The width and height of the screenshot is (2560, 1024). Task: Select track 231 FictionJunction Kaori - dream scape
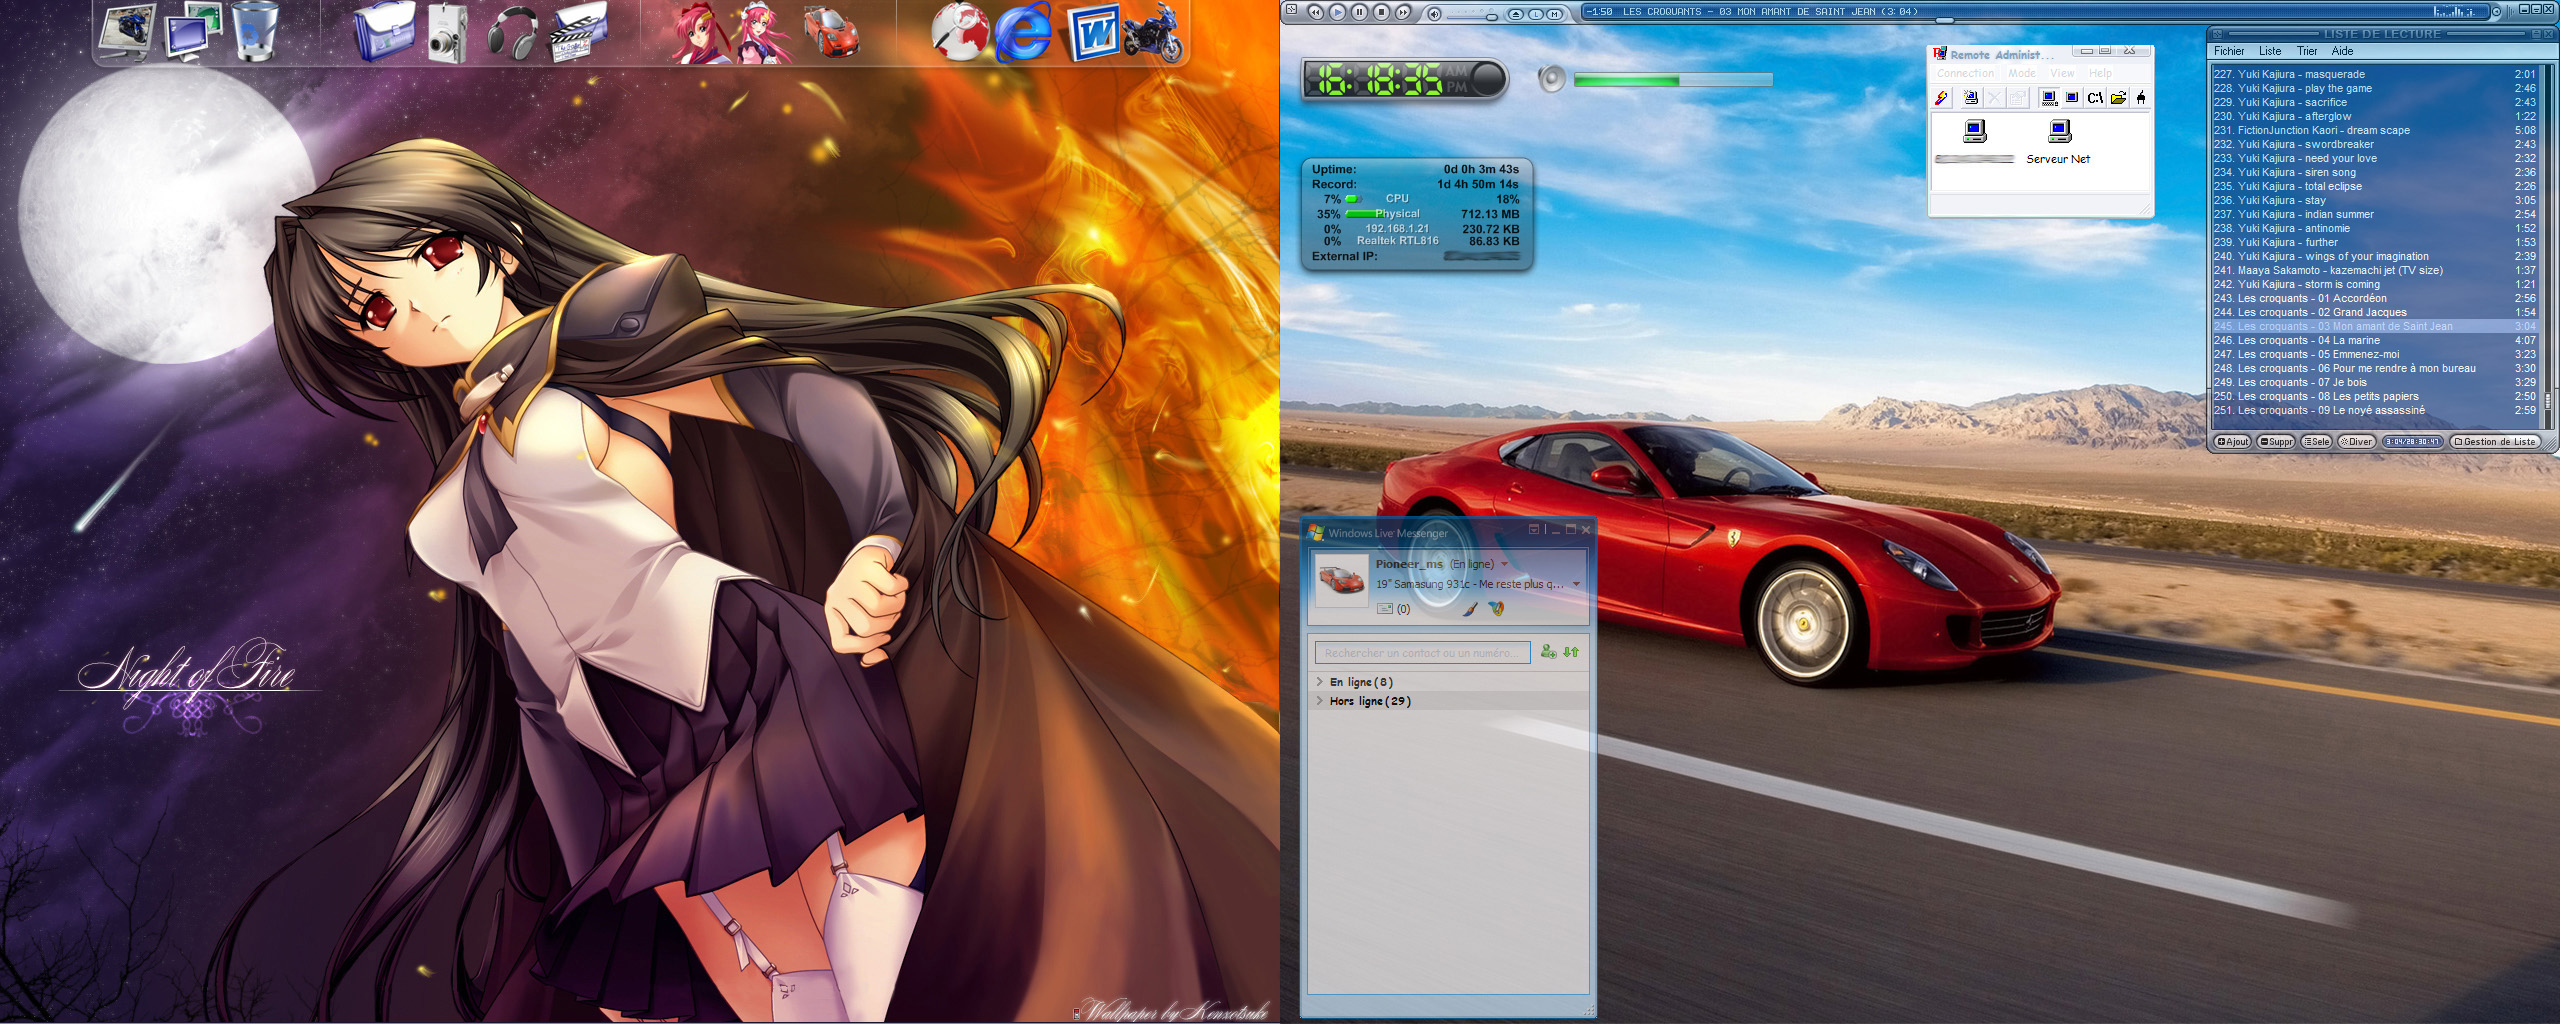click(2374, 130)
